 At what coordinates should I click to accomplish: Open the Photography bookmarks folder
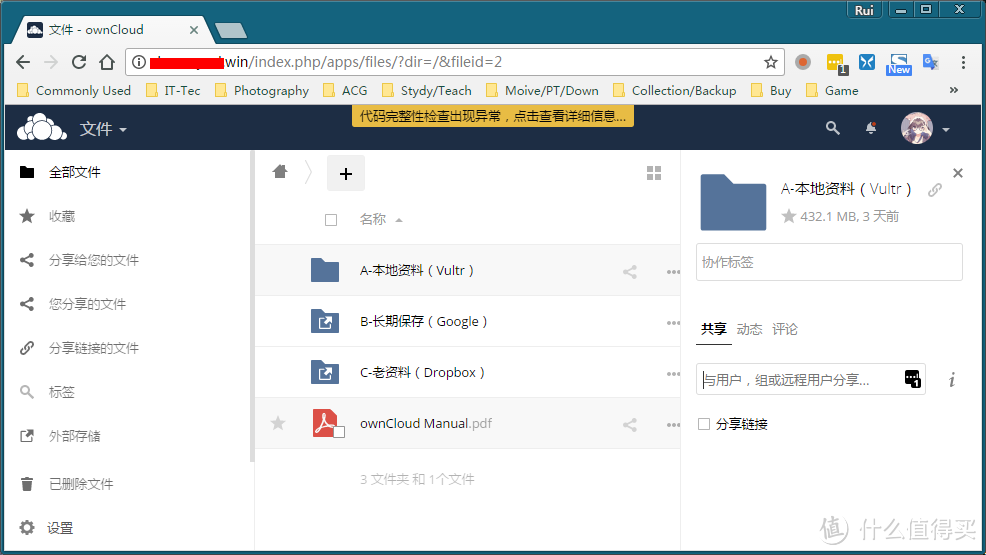pyautogui.click(x=262, y=91)
